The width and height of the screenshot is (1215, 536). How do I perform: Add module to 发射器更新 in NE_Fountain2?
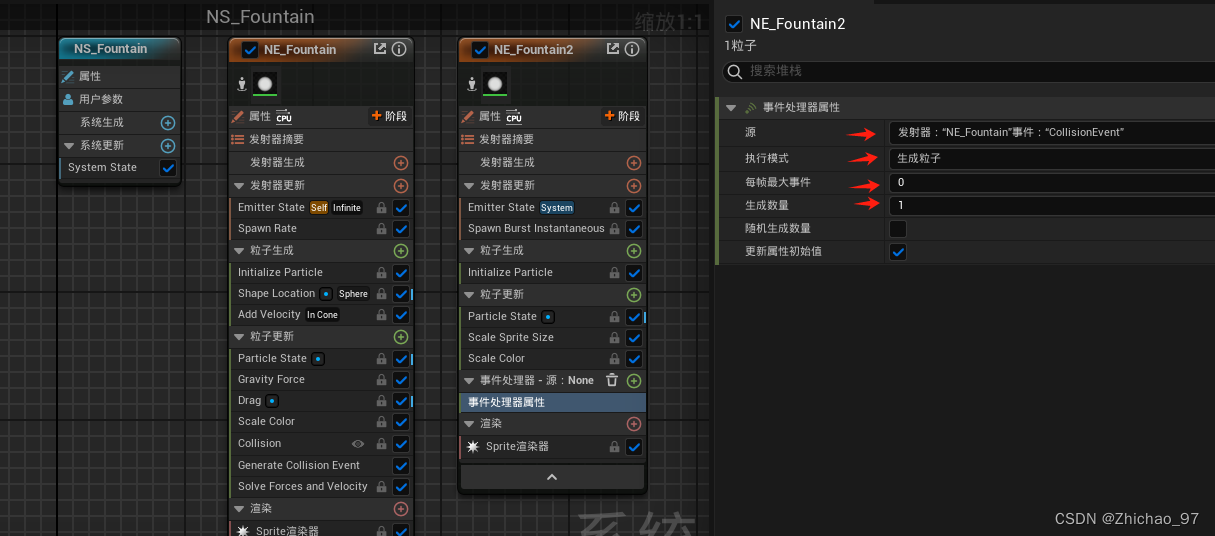[x=634, y=185]
